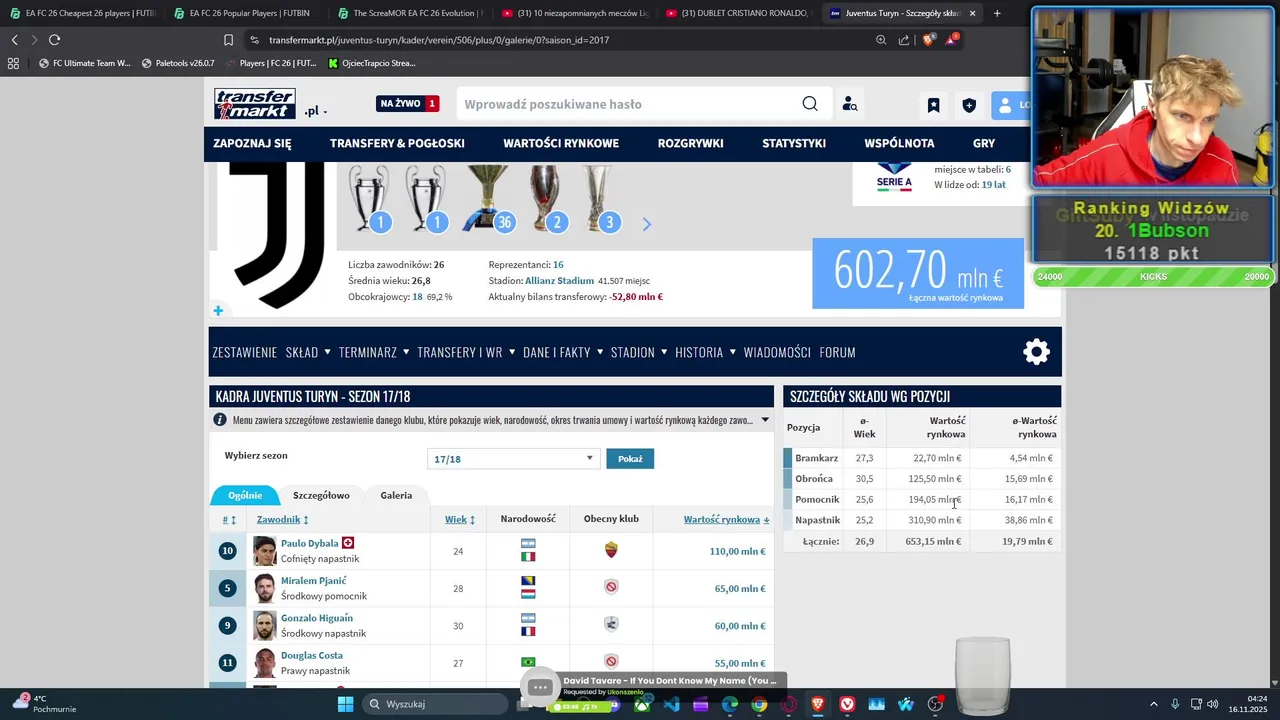This screenshot has height=720, width=1280.
Task: Open Chrome from the taskbar
Action: point(759,704)
